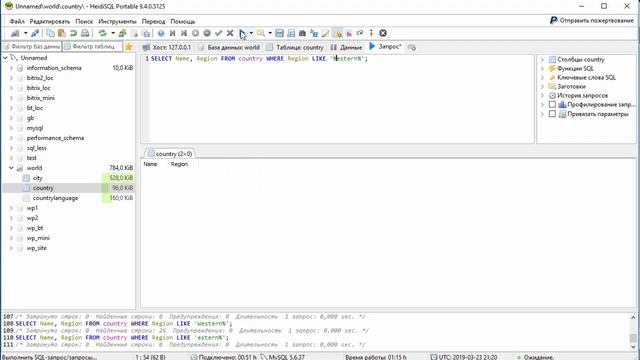Open the Инструменты menu
The width and height of the screenshot is (640, 360).
[117, 21]
